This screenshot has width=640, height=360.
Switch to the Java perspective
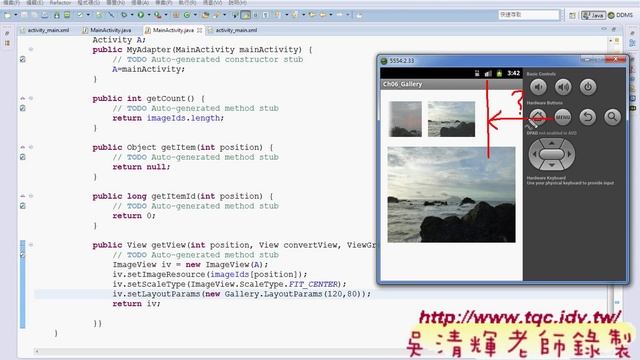point(593,15)
